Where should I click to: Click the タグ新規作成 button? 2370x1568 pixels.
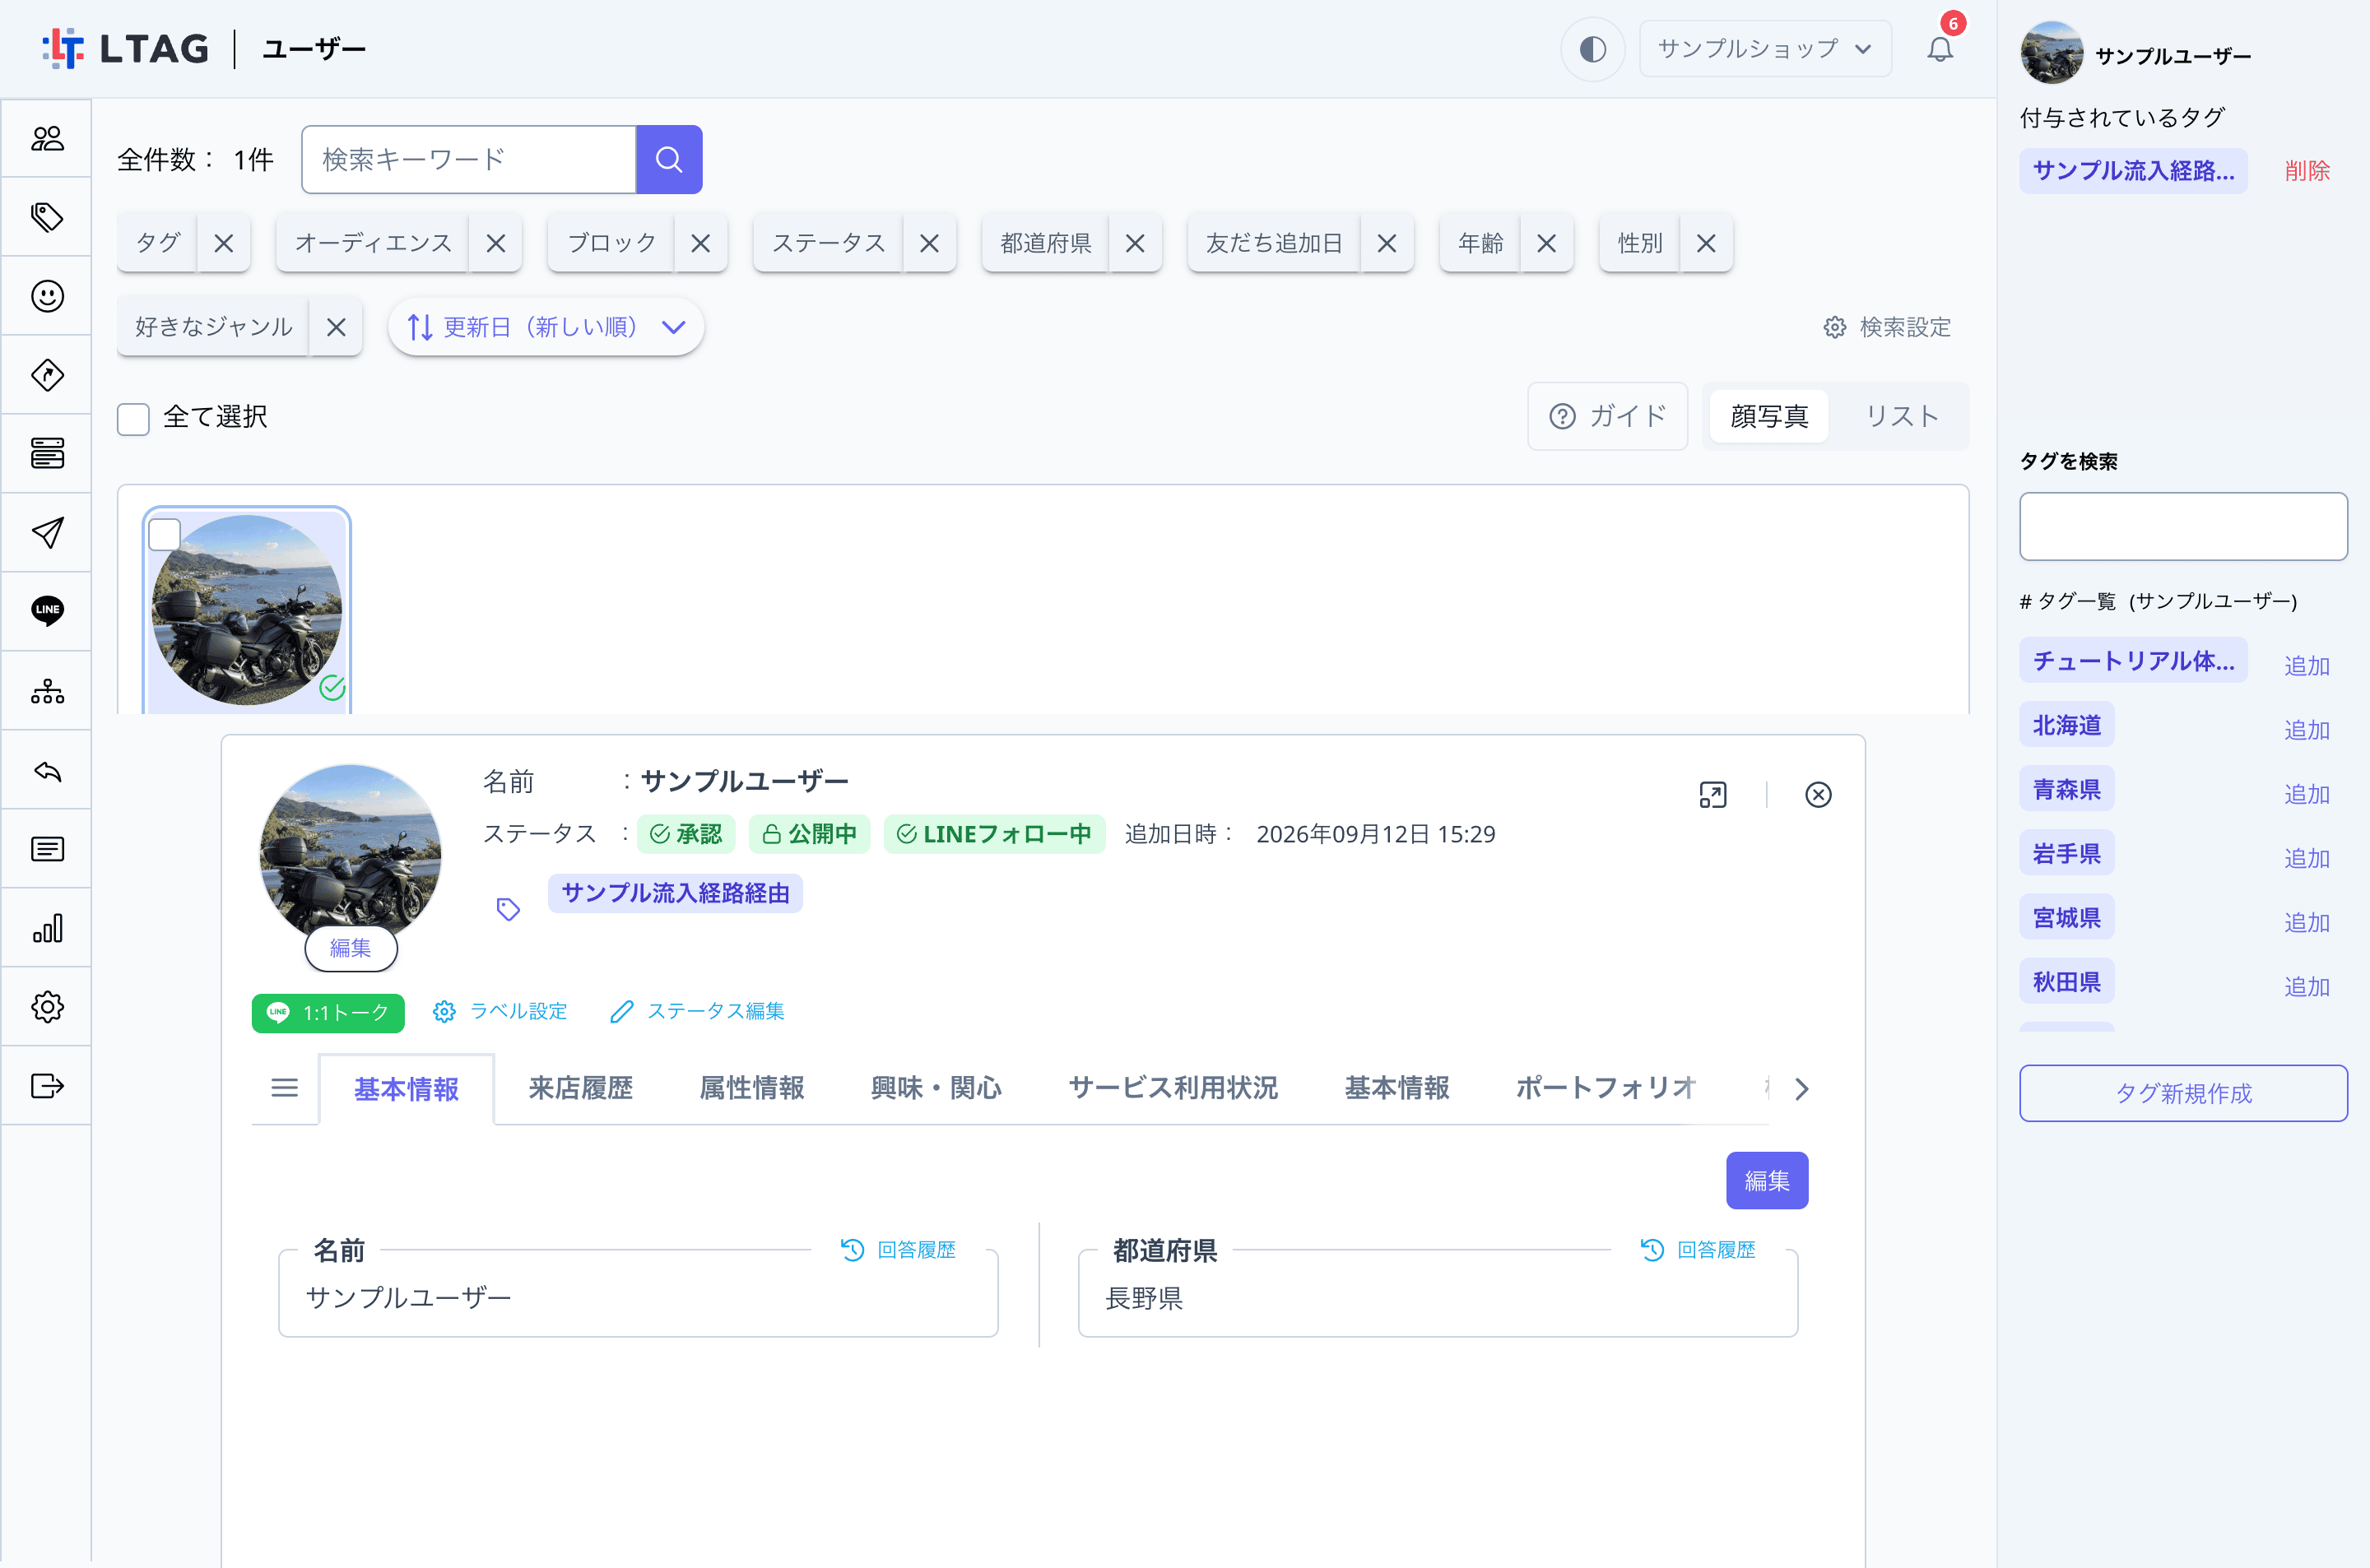(x=2183, y=1093)
